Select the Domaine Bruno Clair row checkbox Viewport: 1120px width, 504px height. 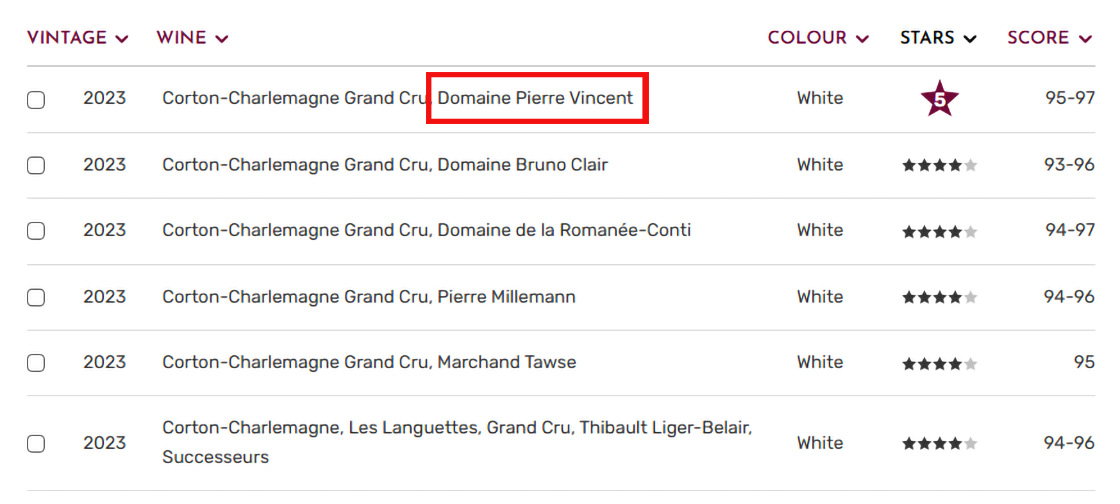pos(36,165)
